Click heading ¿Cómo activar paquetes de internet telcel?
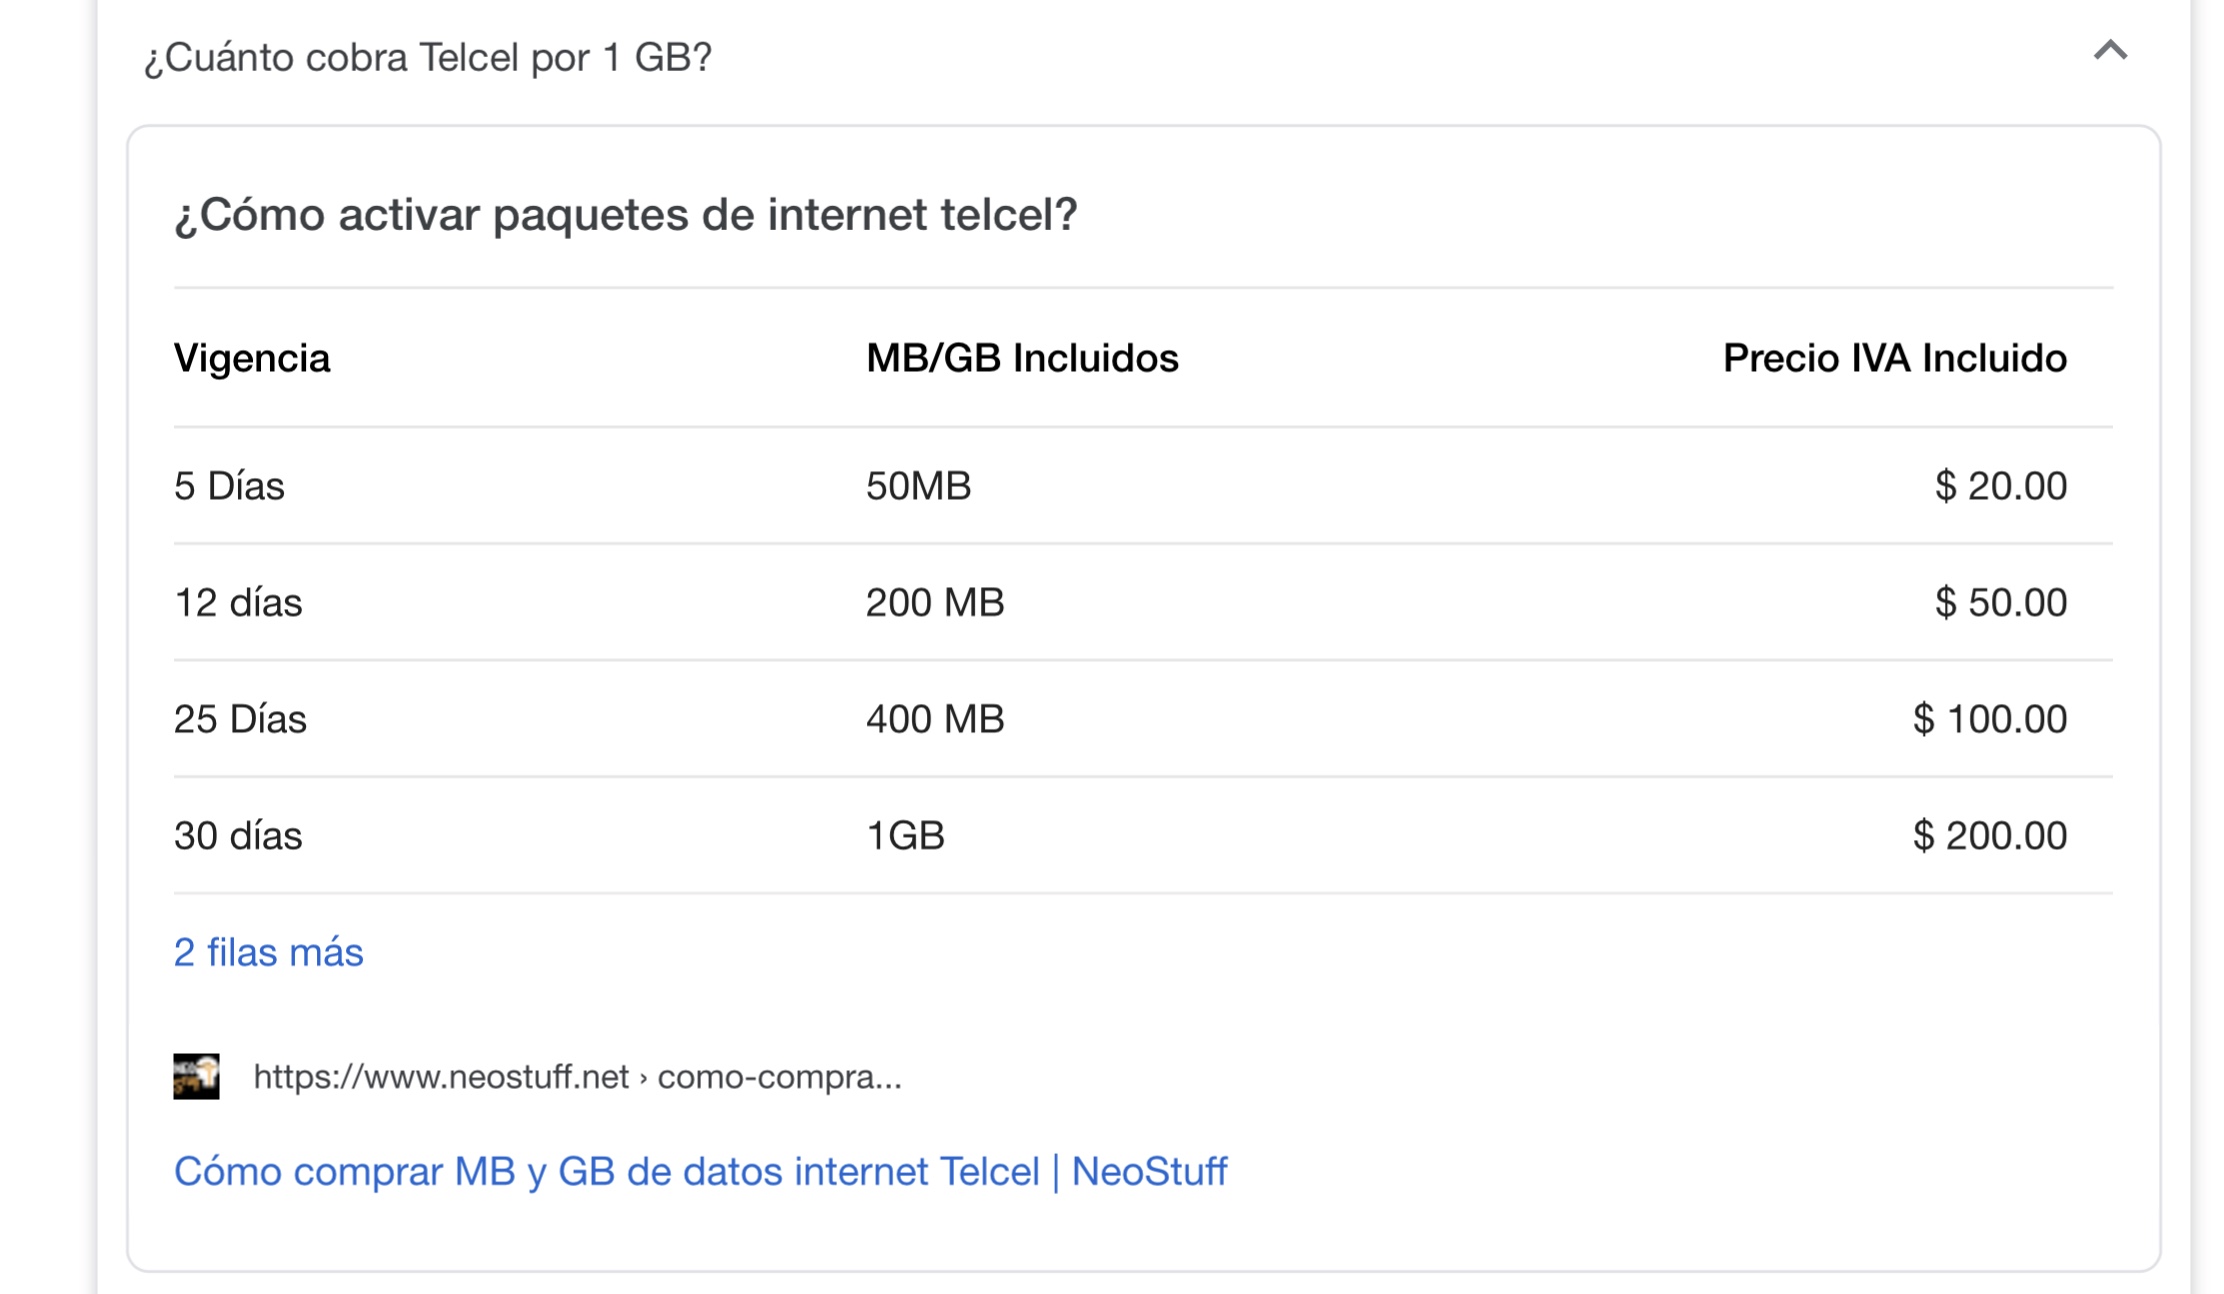 [625, 215]
